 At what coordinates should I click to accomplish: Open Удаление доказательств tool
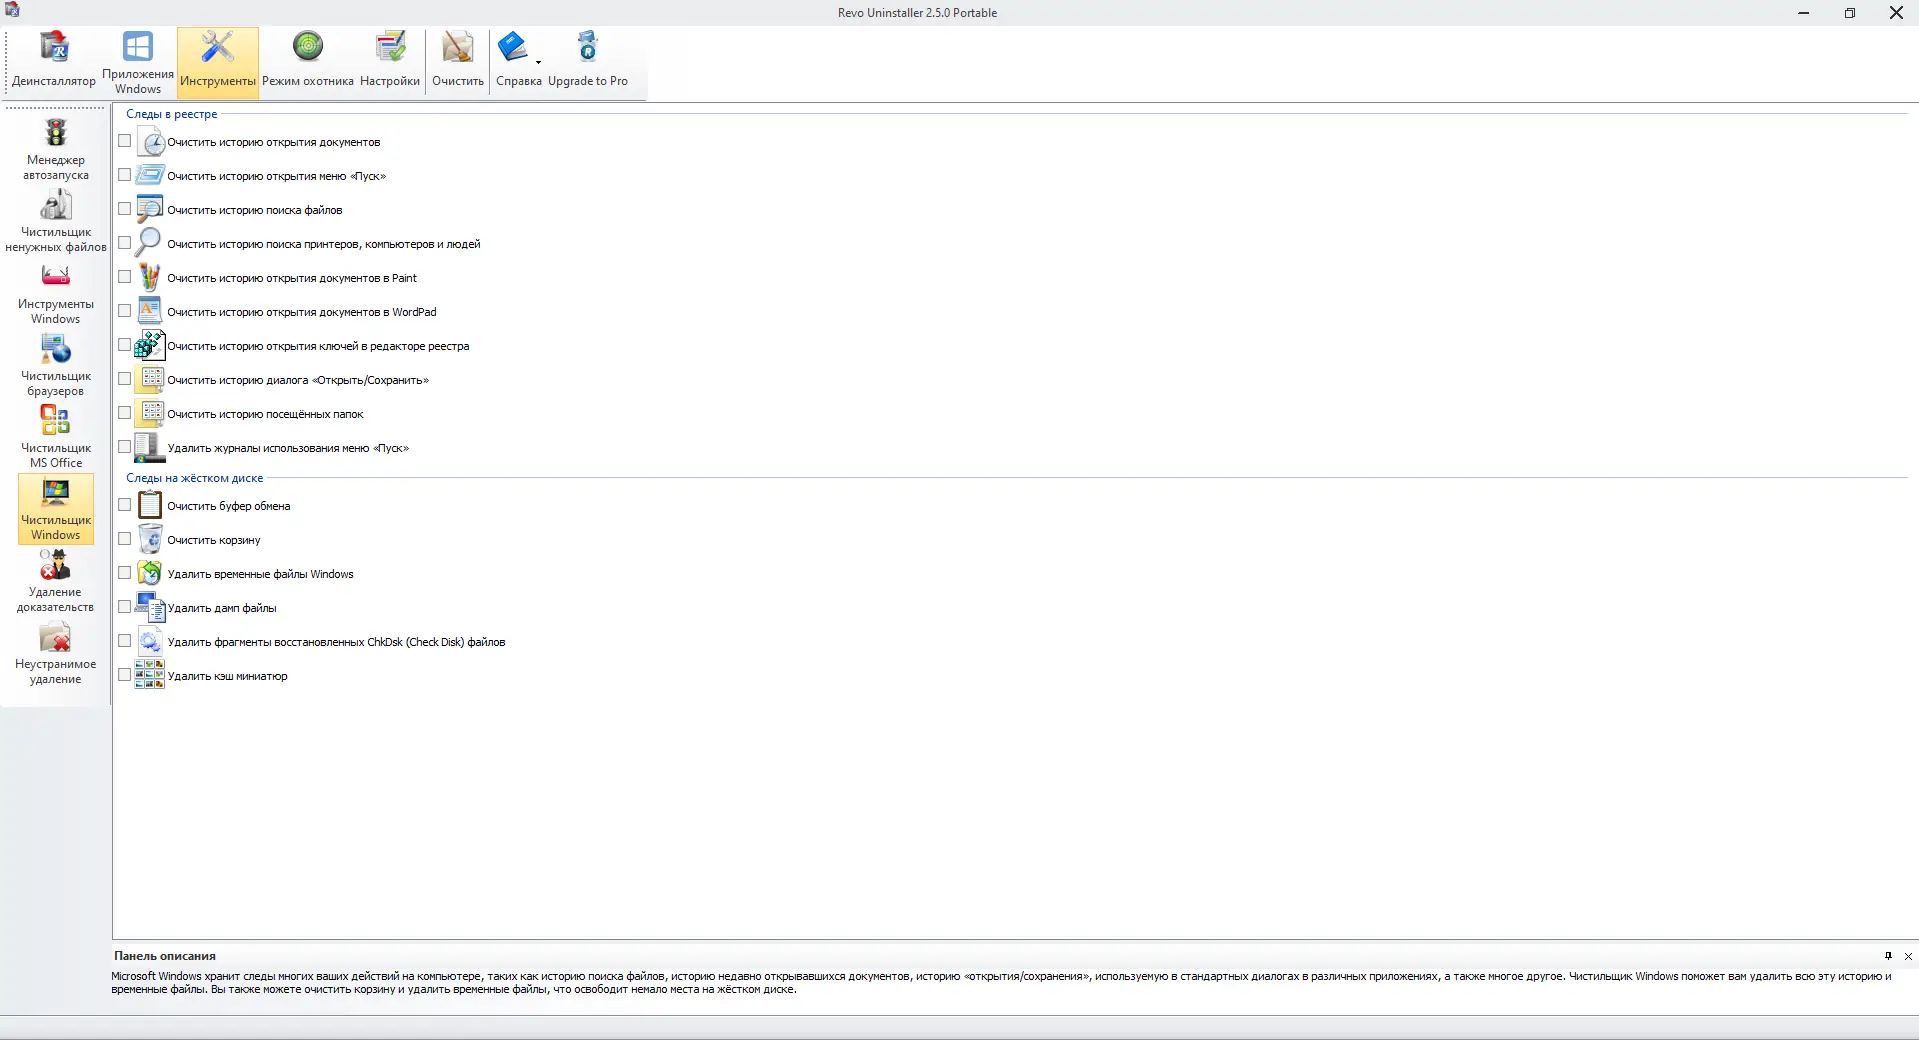[x=56, y=582]
